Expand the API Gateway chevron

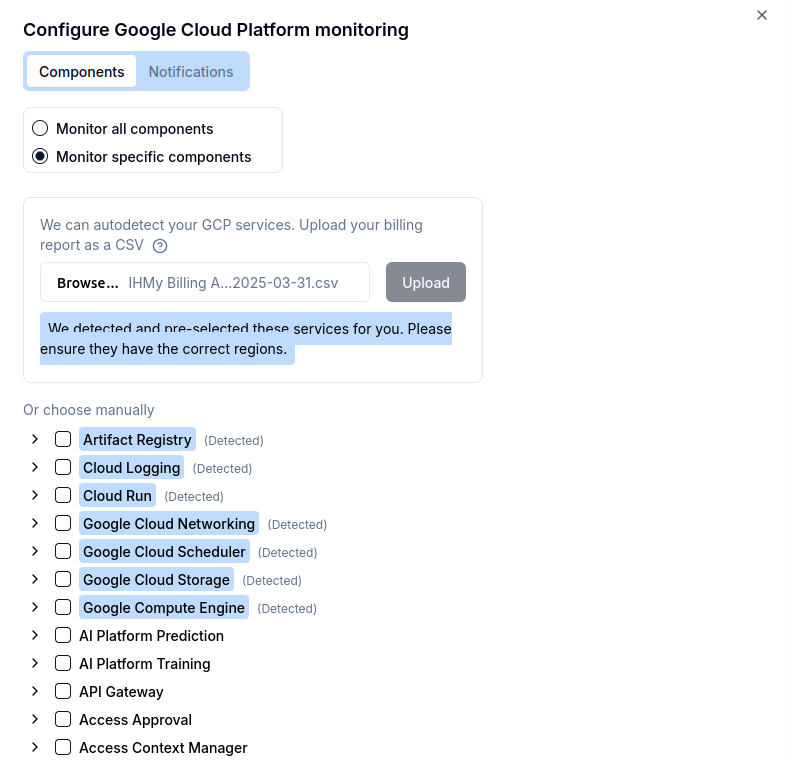point(35,691)
